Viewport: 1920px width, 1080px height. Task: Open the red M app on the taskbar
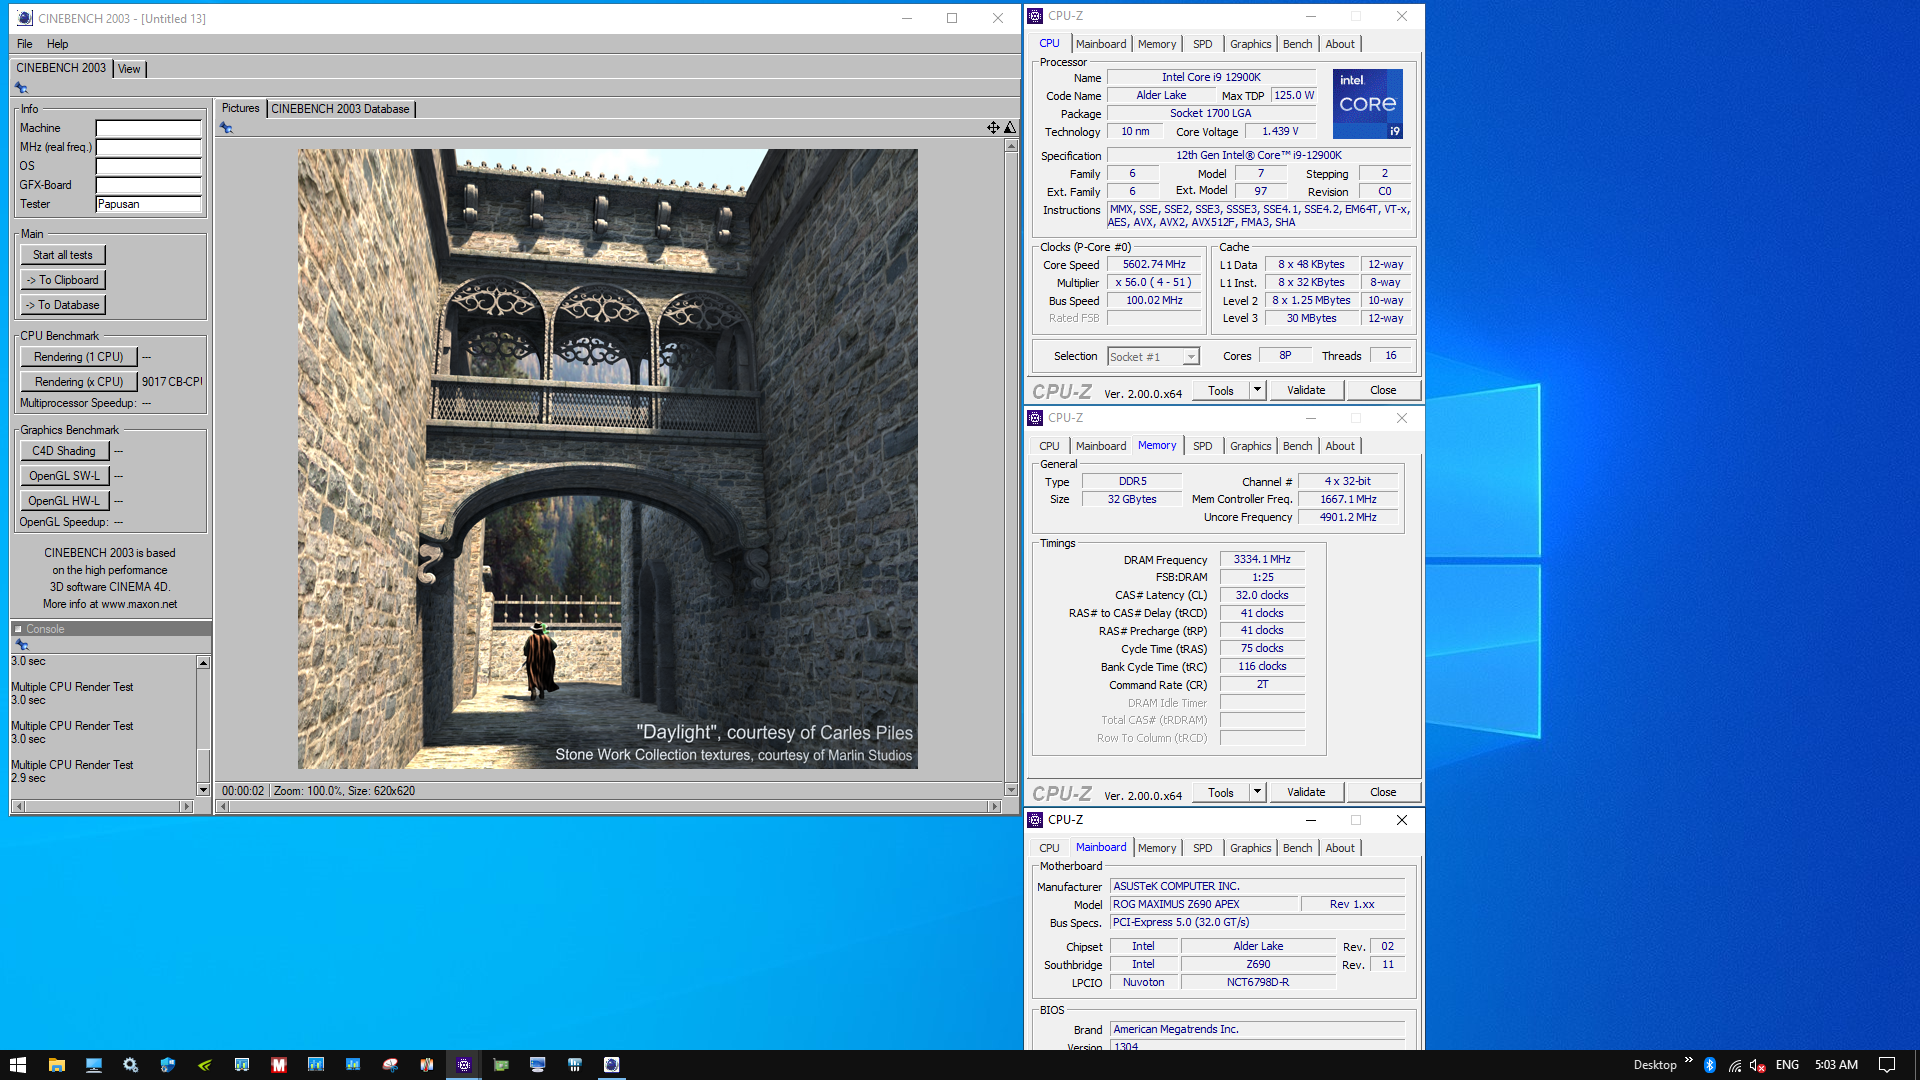(x=278, y=1065)
